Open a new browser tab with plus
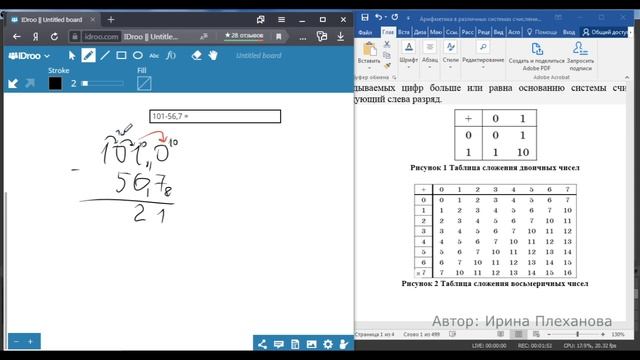This screenshot has height=360, width=640. pos(111,20)
